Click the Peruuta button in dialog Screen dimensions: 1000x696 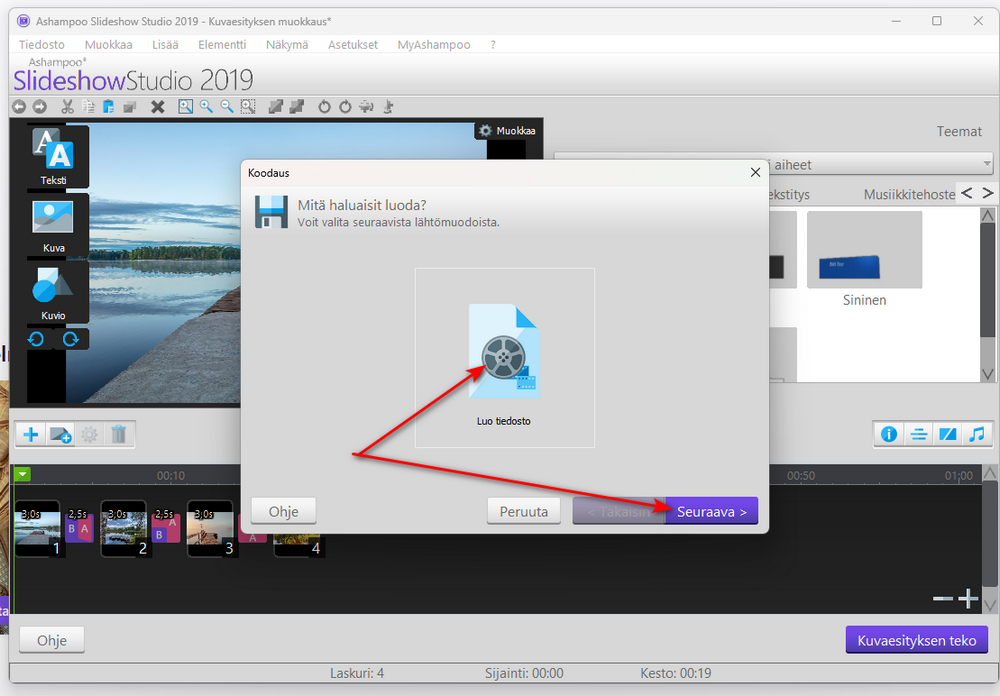point(524,511)
